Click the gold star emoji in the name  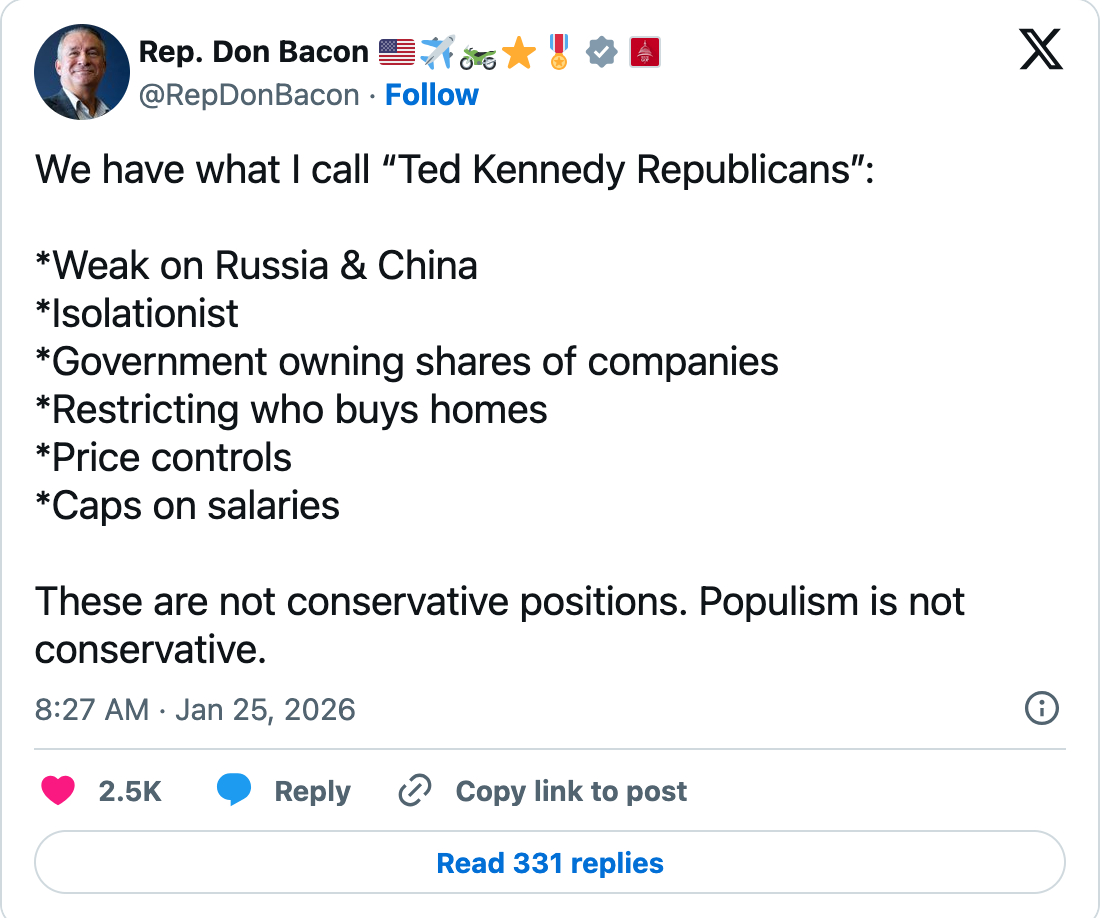[x=519, y=52]
